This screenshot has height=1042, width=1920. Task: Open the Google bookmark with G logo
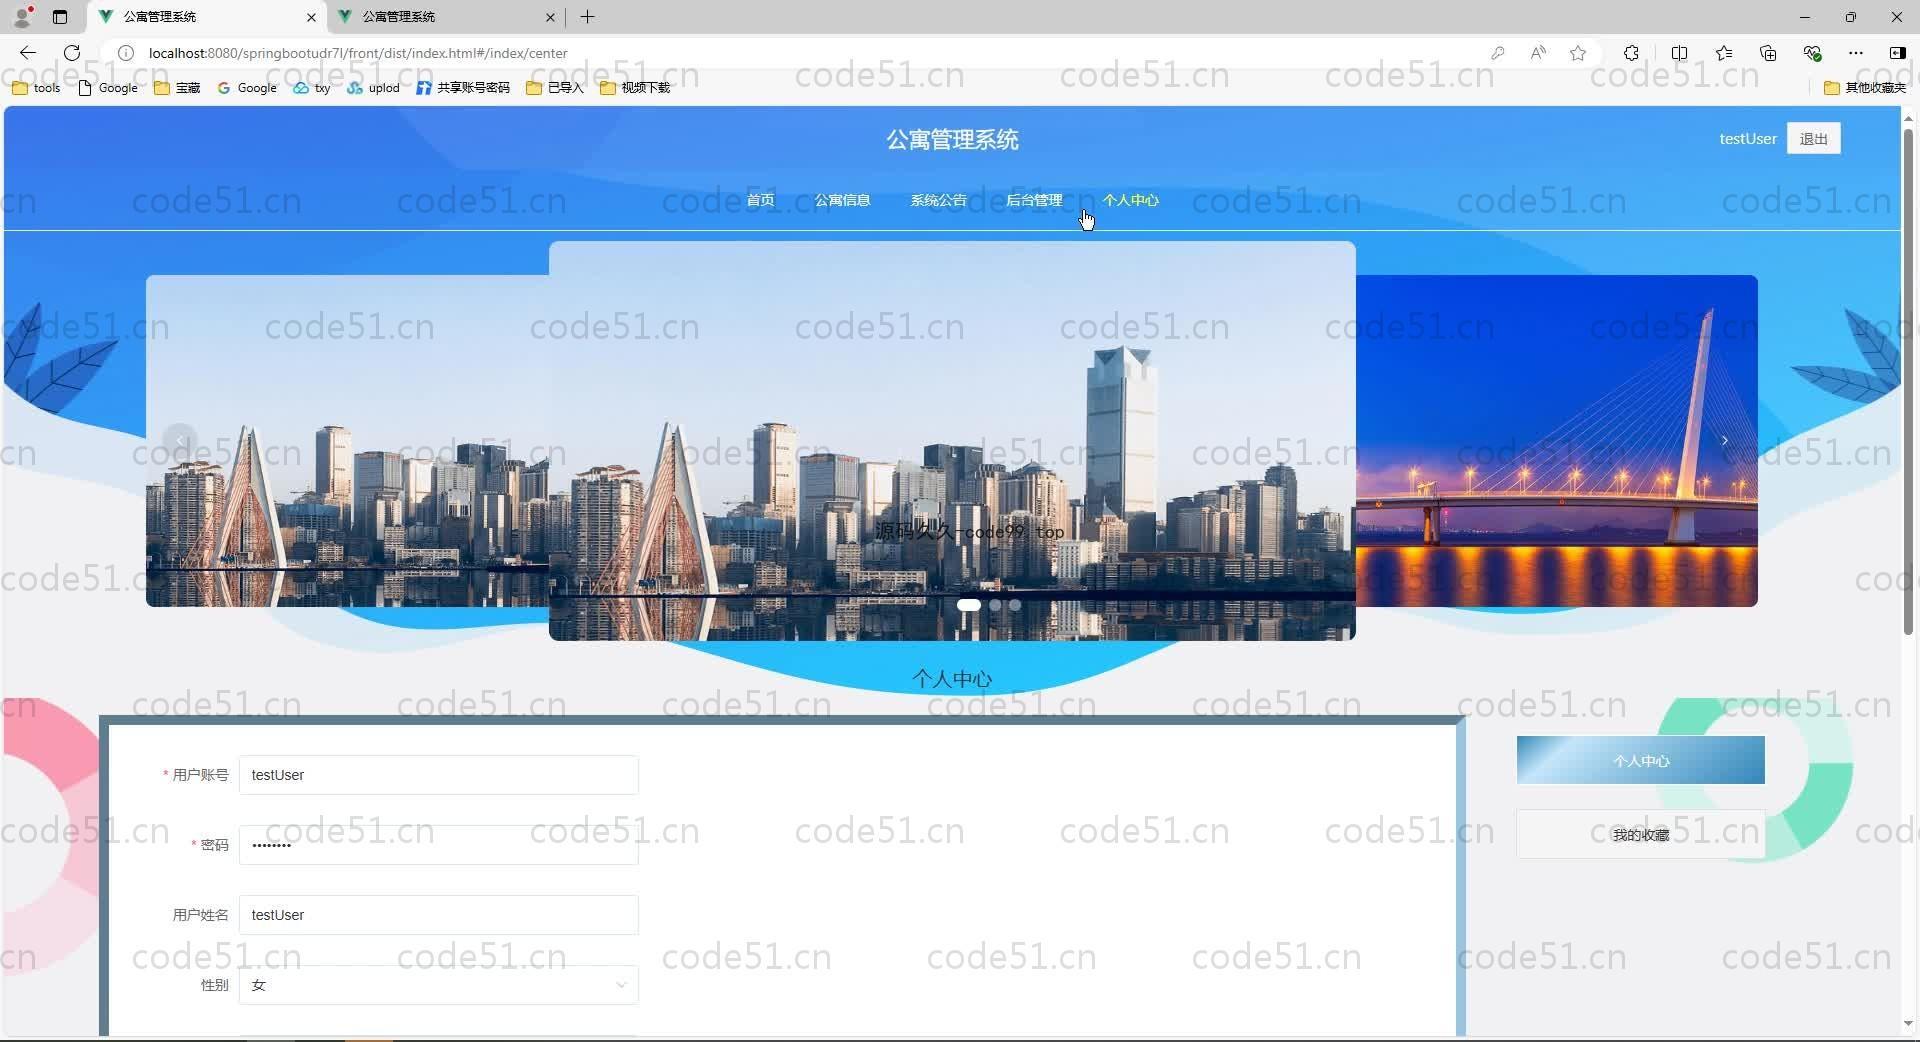[x=247, y=88]
